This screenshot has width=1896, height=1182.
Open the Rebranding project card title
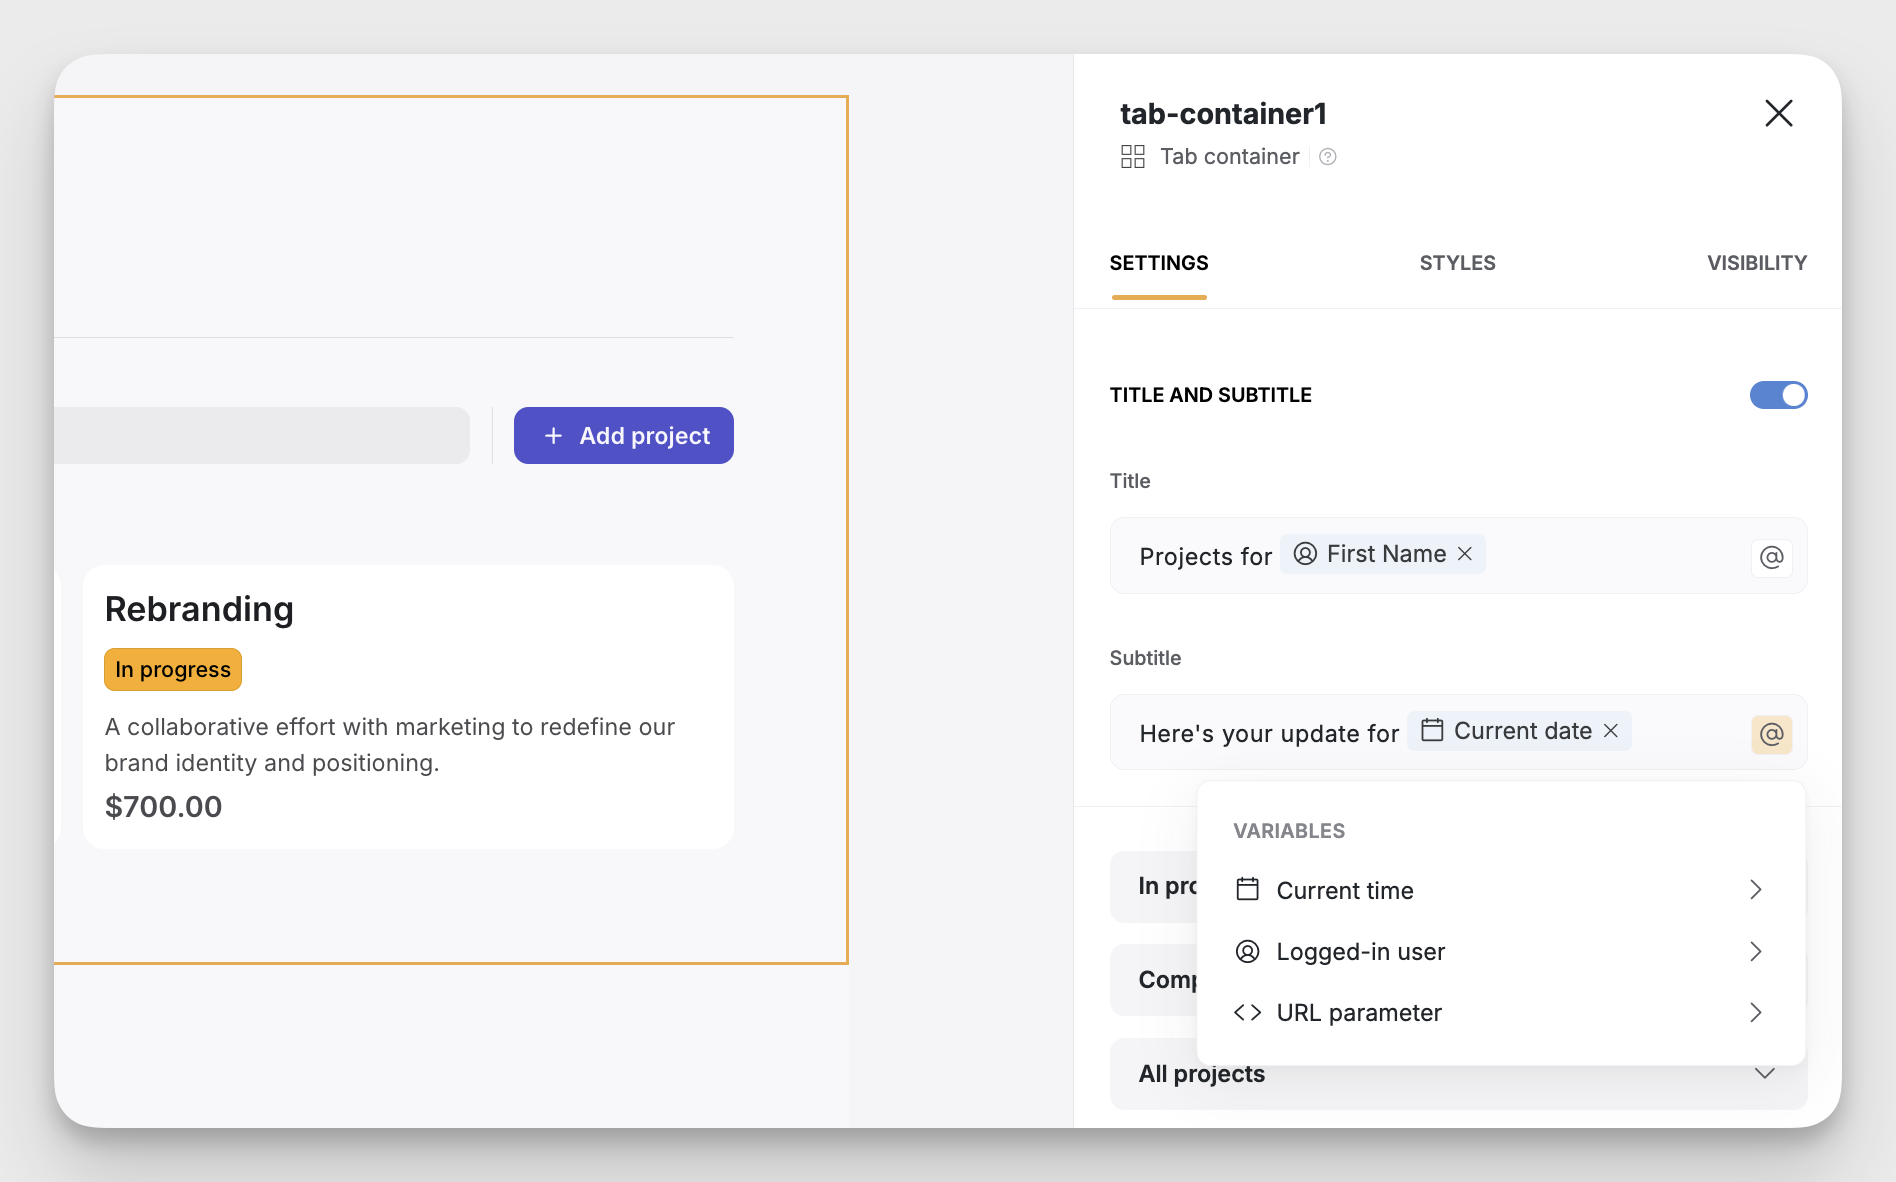tap(199, 609)
